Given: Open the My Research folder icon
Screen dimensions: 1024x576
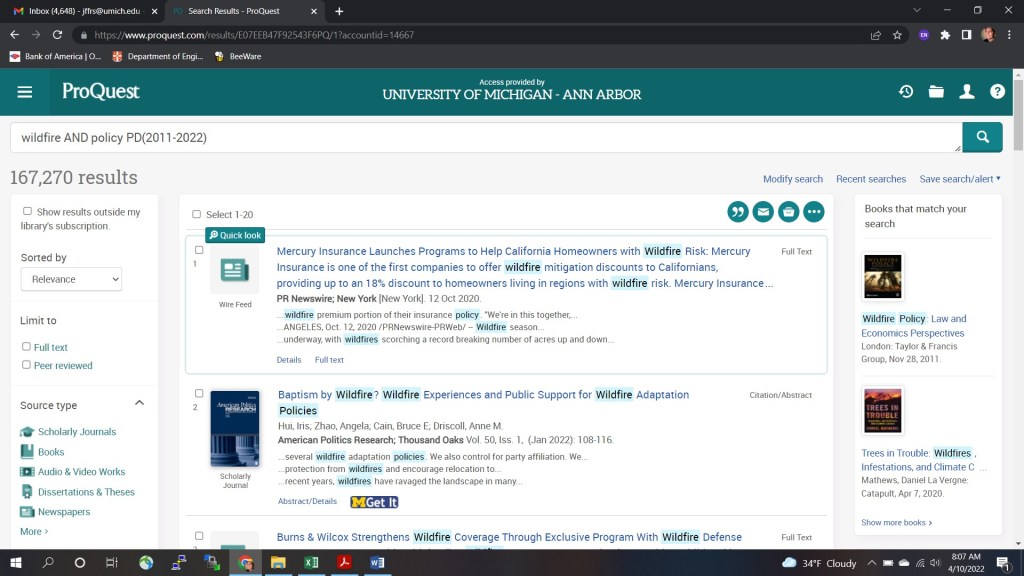Looking at the screenshot, I should 936,92.
